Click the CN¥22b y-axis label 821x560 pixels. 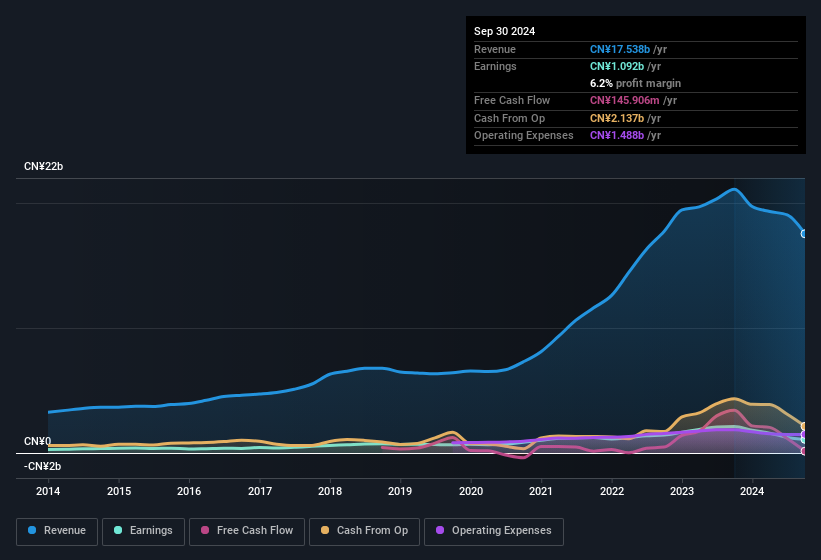[x=43, y=166]
